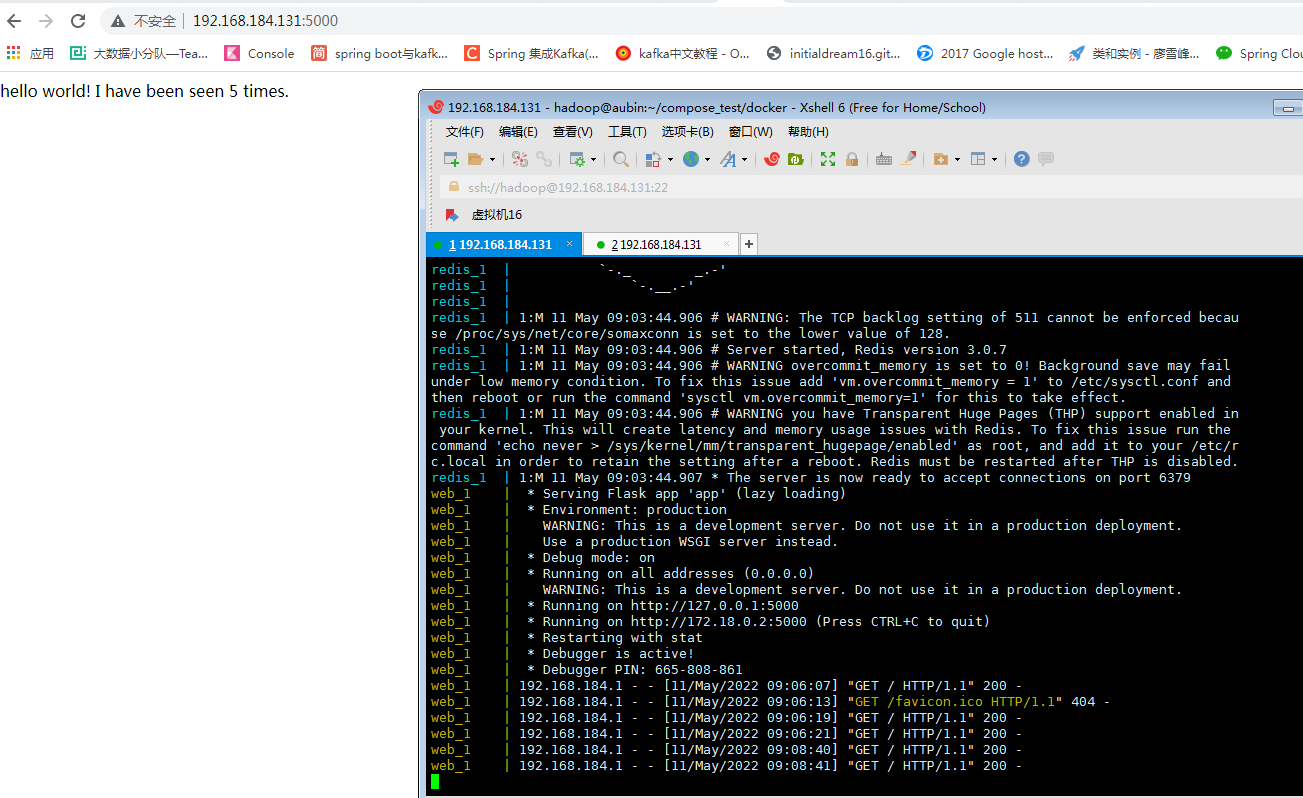Click the Open folder icon in Xshell toolbar
Image resolution: width=1303 pixels, height=798 pixels.
pos(475,159)
